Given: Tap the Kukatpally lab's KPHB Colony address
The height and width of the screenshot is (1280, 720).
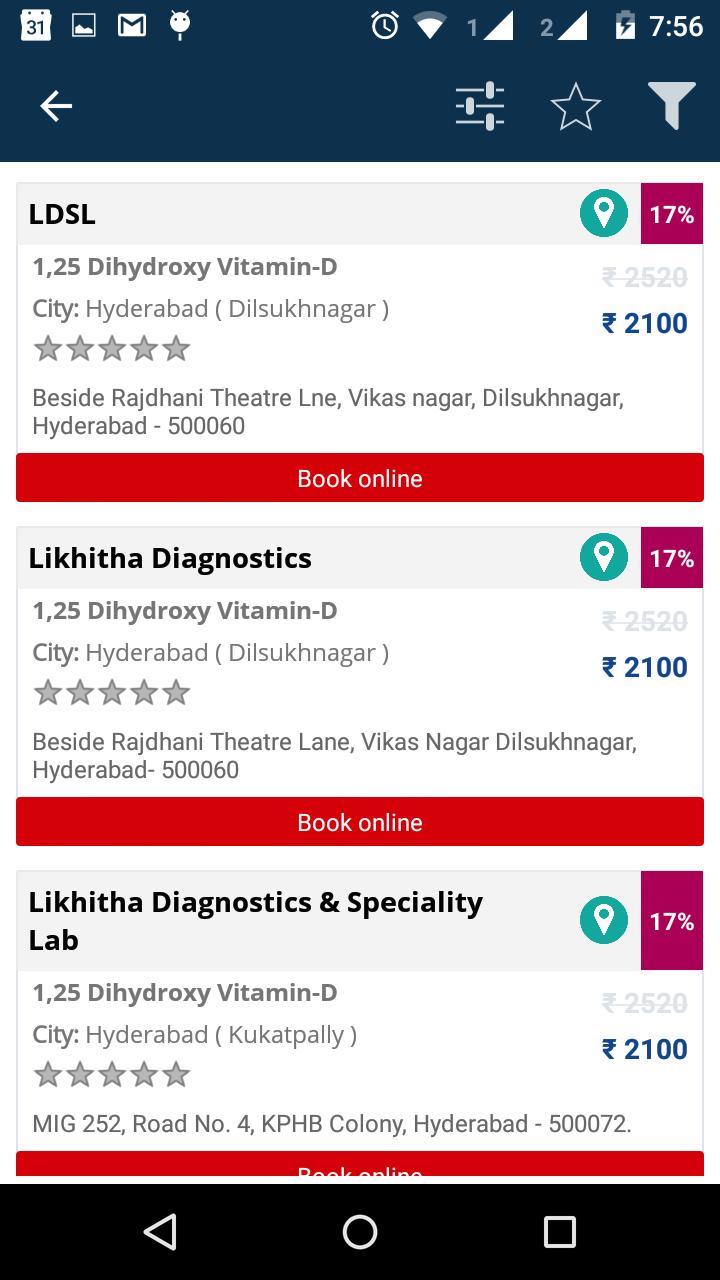Looking at the screenshot, I should (332, 1124).
